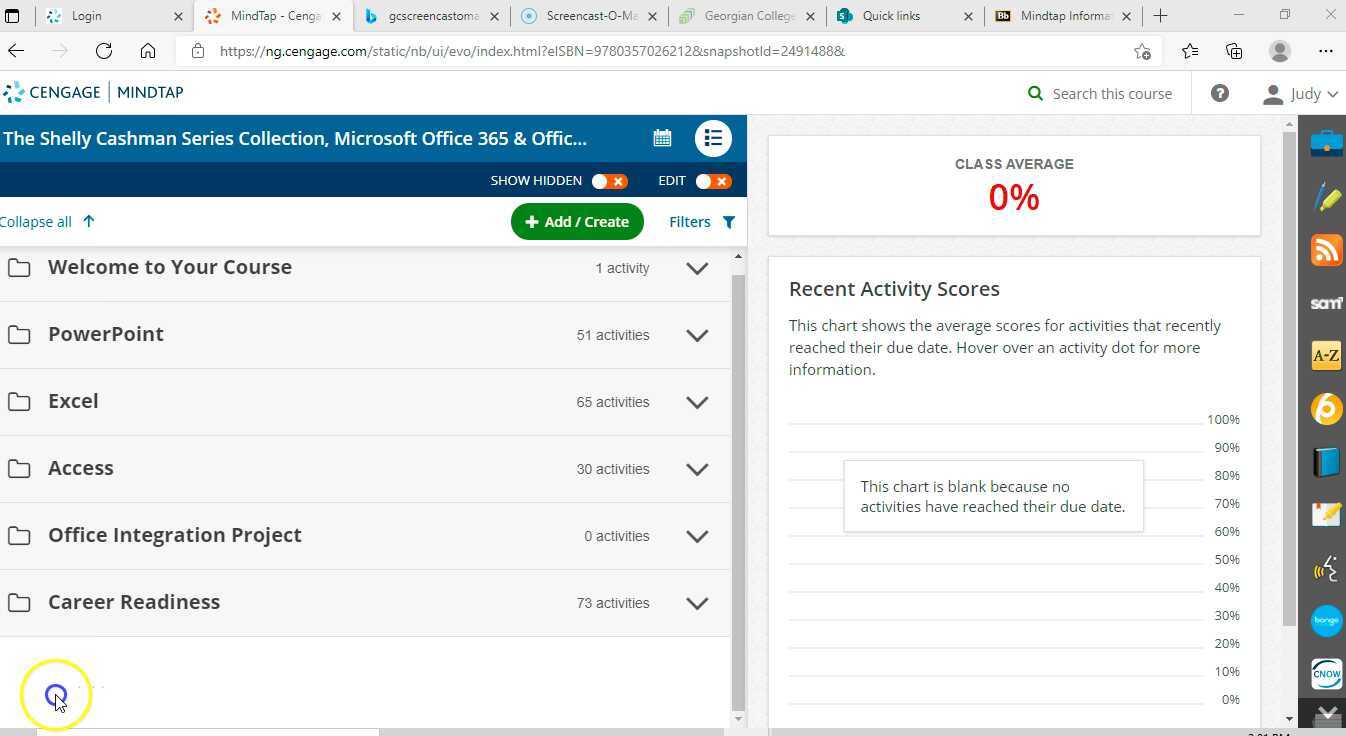Launch the SAM app from the right sidebar
This screenshot has height=736, width=1346.
1326,303
